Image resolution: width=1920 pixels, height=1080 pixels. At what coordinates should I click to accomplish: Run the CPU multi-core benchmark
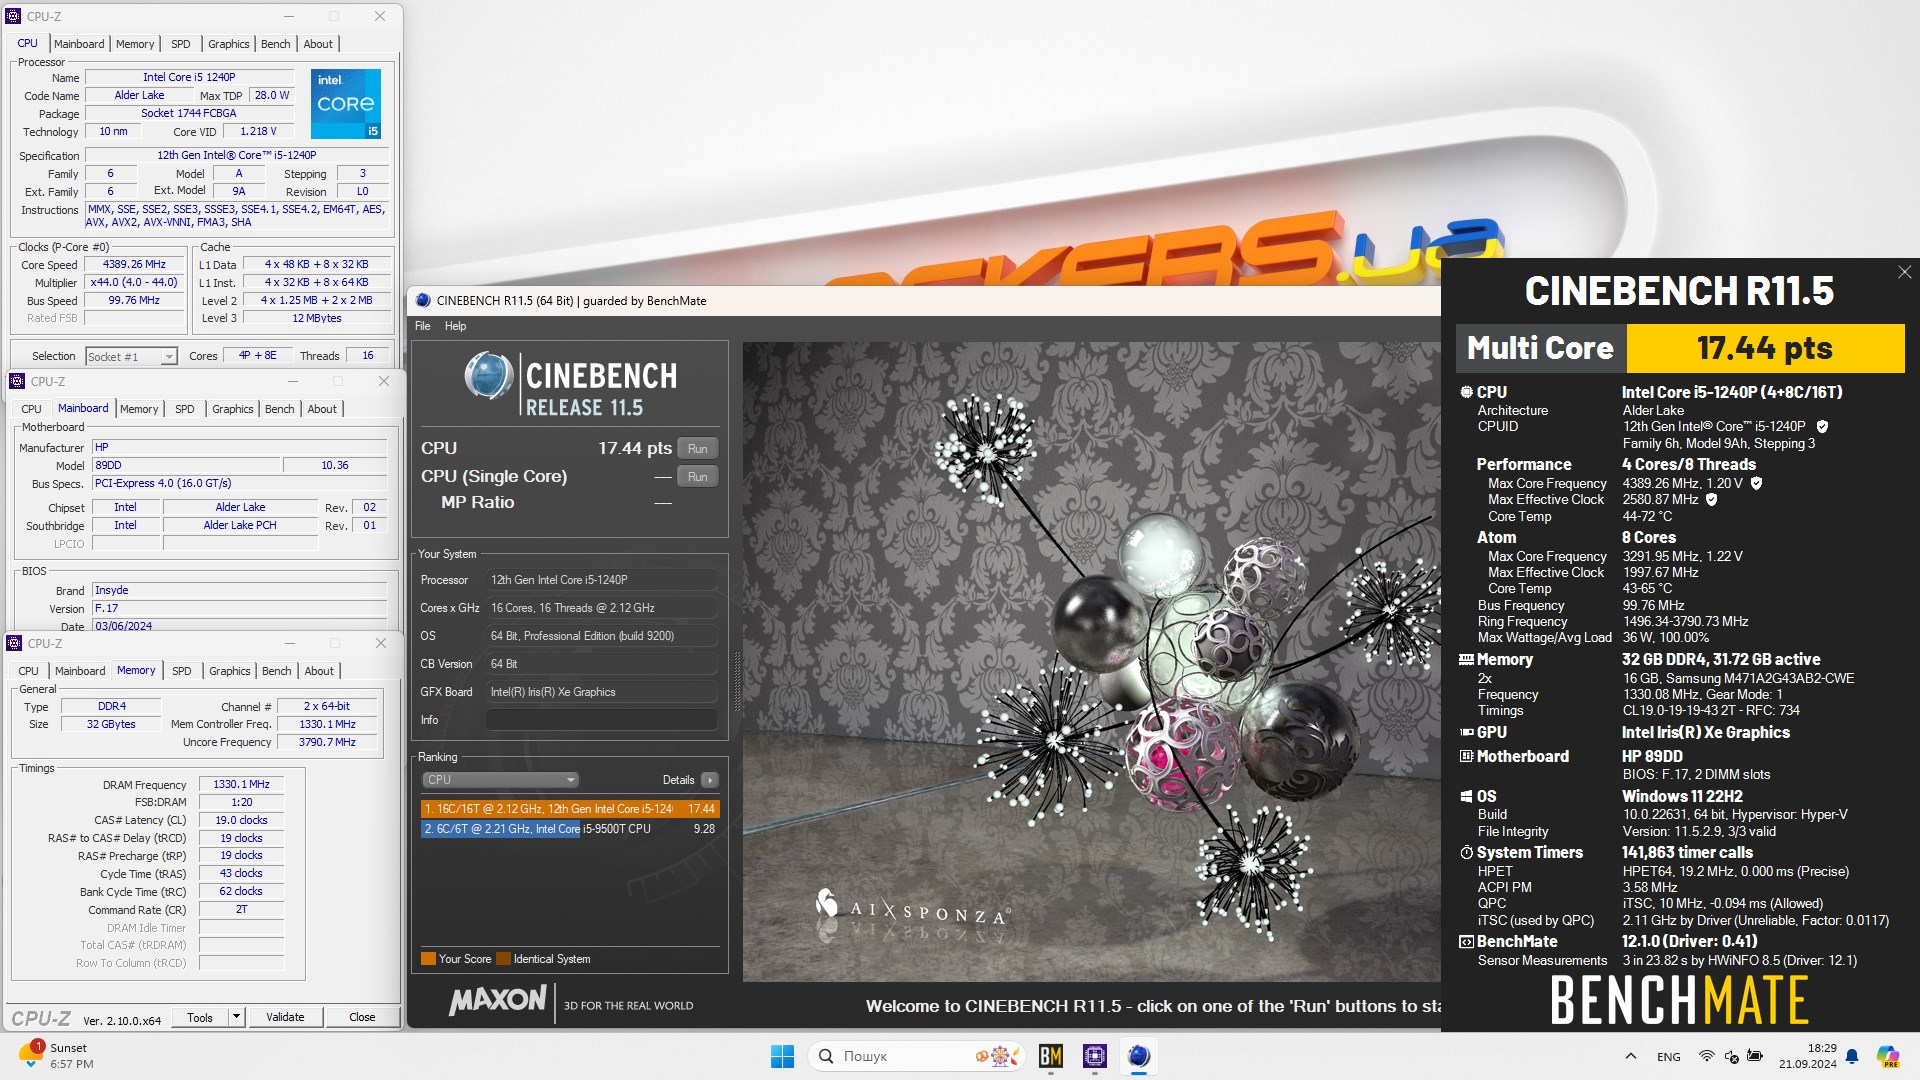(x=698, y=448)
